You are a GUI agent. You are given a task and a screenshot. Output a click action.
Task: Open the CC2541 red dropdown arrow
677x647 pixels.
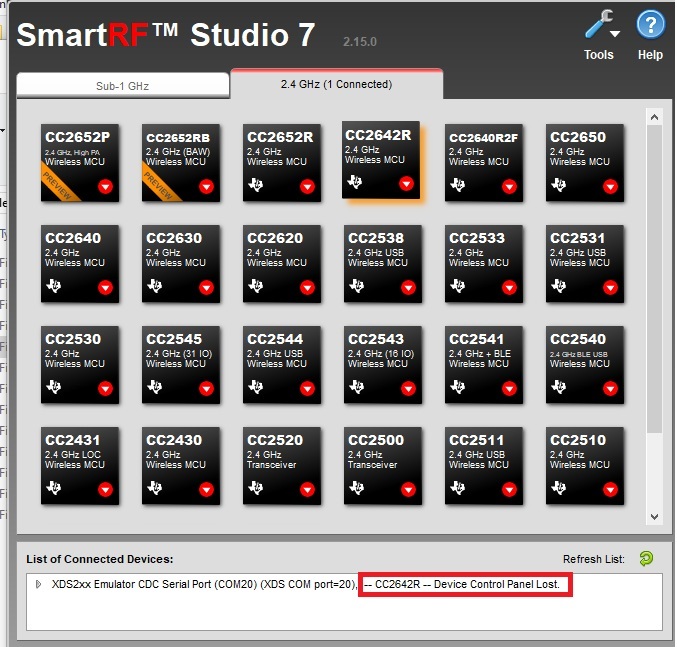point(509,388)
